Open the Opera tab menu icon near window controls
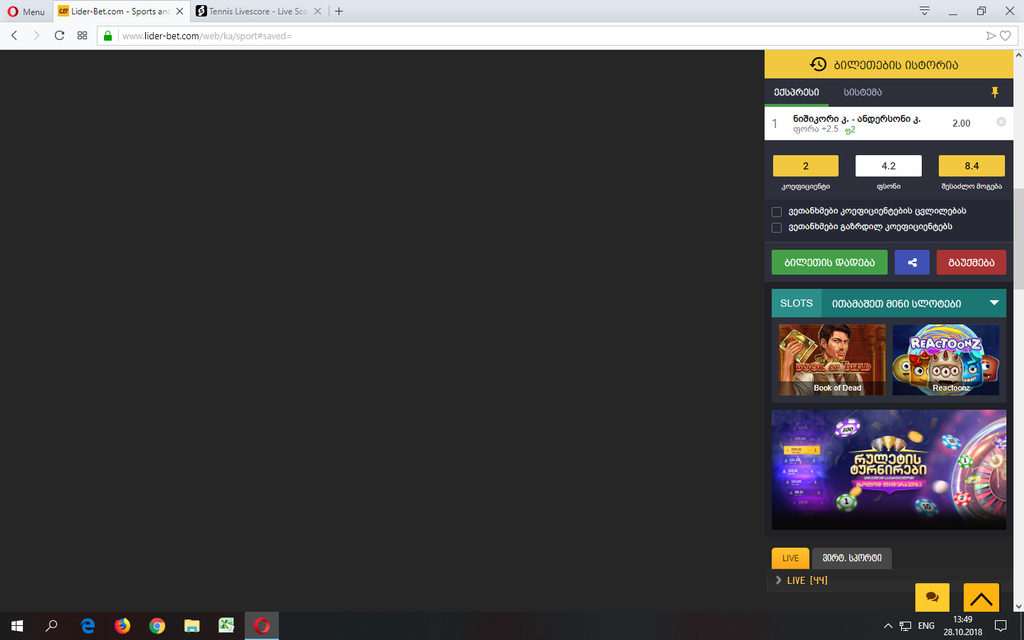1024x640 pixels. 924,10
